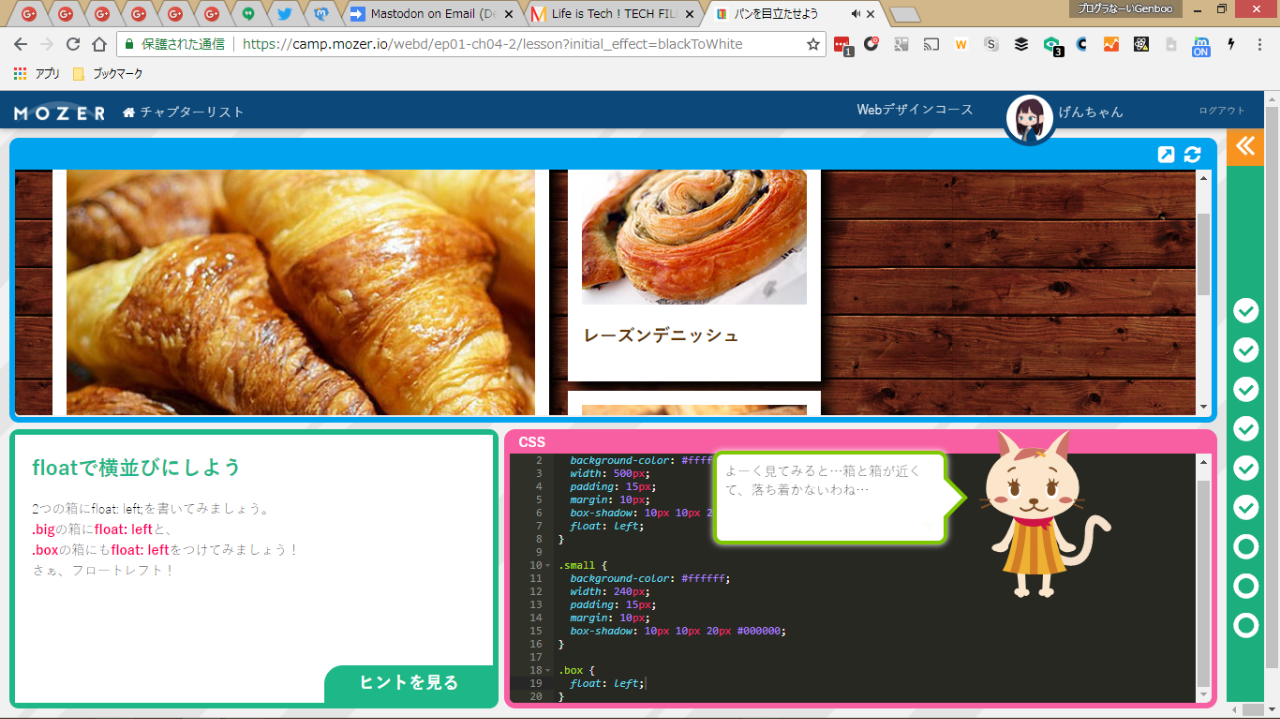Open the Chrome three-dot menu

point(1261,44)
